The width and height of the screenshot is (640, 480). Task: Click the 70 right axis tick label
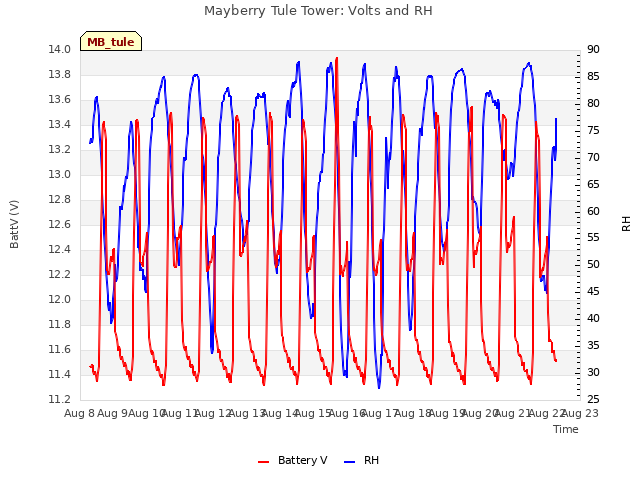[593, 158]
